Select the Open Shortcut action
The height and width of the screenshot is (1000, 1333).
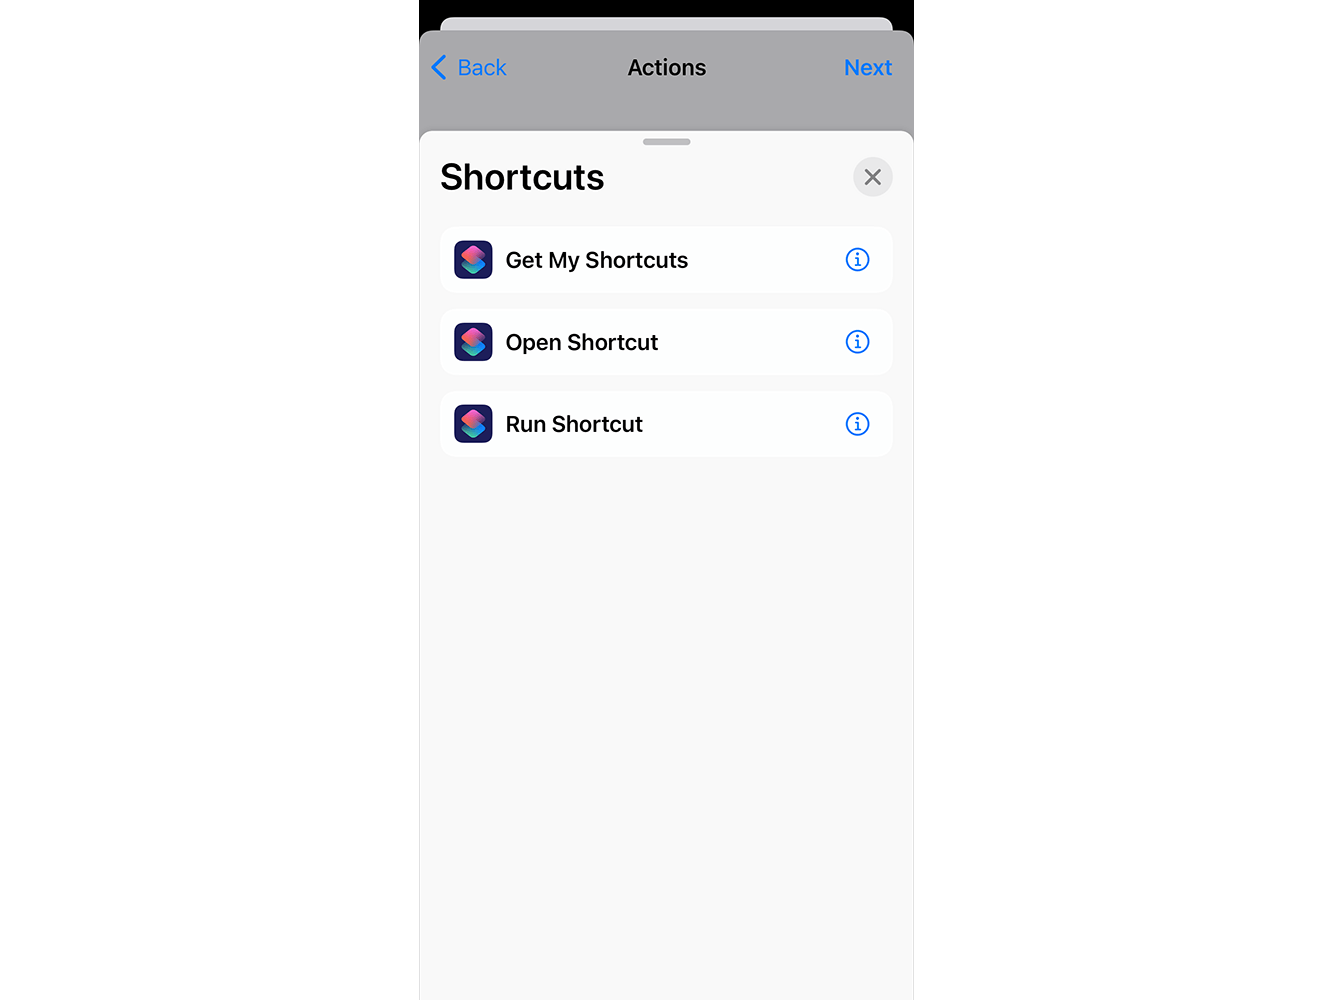click(666, 342)
